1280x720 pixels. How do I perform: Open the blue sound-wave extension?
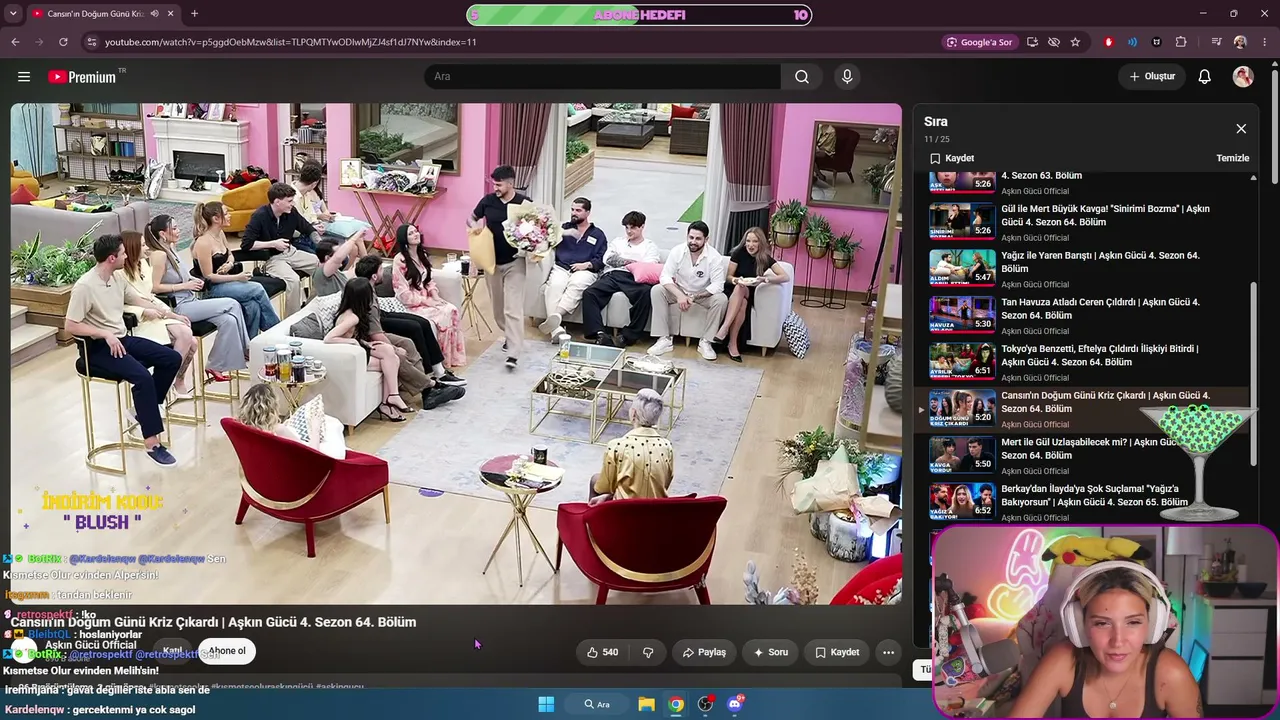(1132, 42)
